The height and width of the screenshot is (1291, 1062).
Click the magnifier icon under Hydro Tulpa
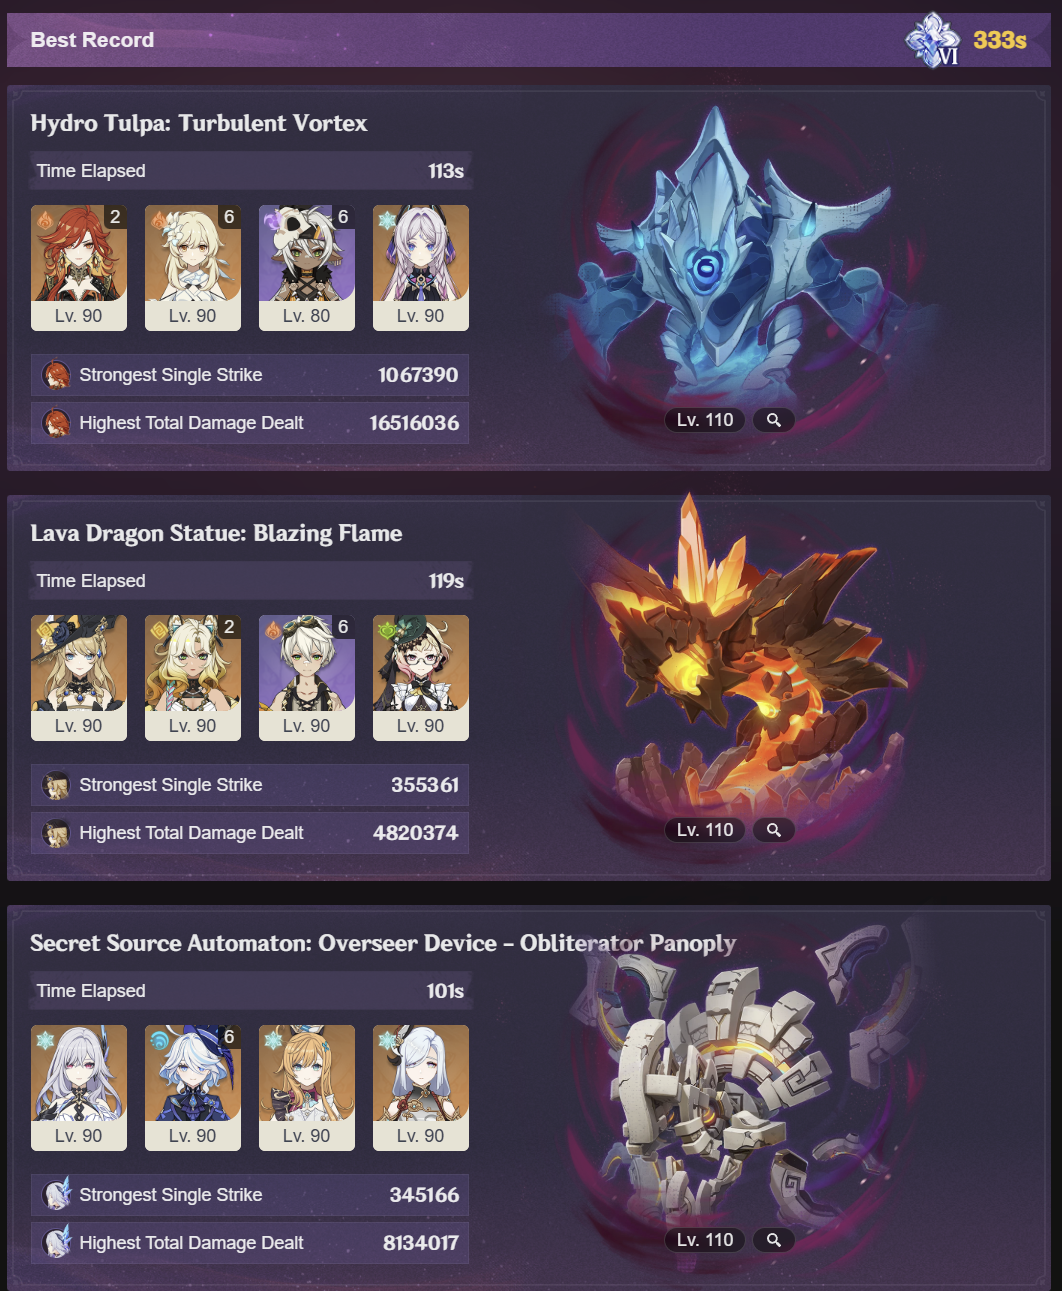point(774,420)
